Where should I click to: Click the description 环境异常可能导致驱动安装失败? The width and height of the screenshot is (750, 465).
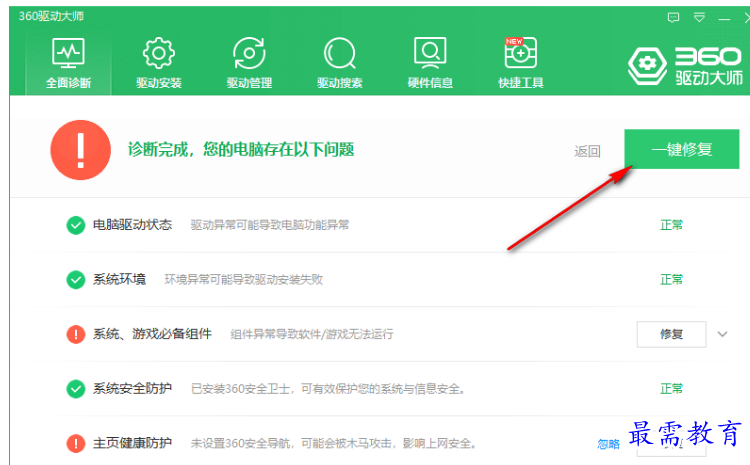tap(243, 279)
